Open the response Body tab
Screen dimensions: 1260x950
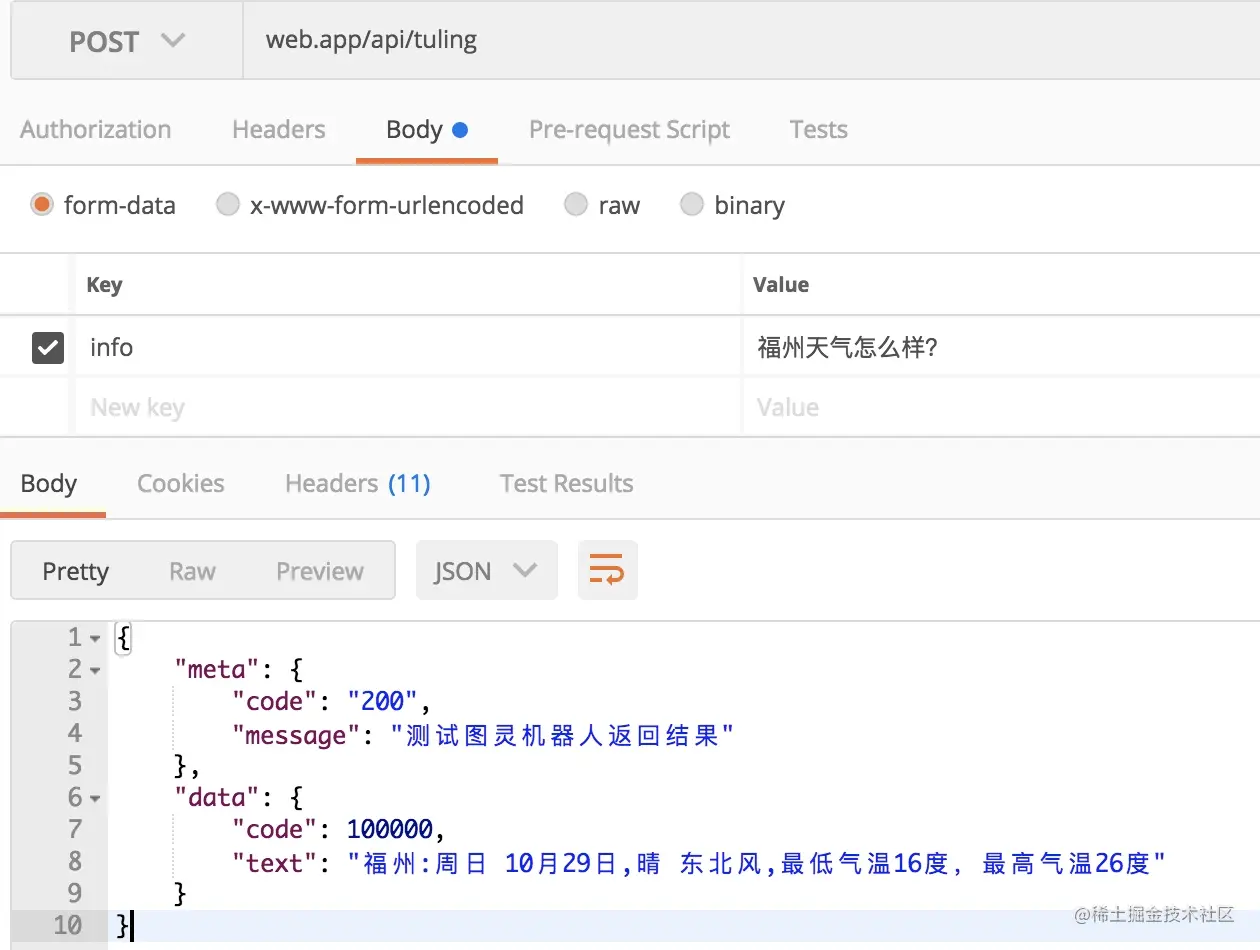point(49,484)
